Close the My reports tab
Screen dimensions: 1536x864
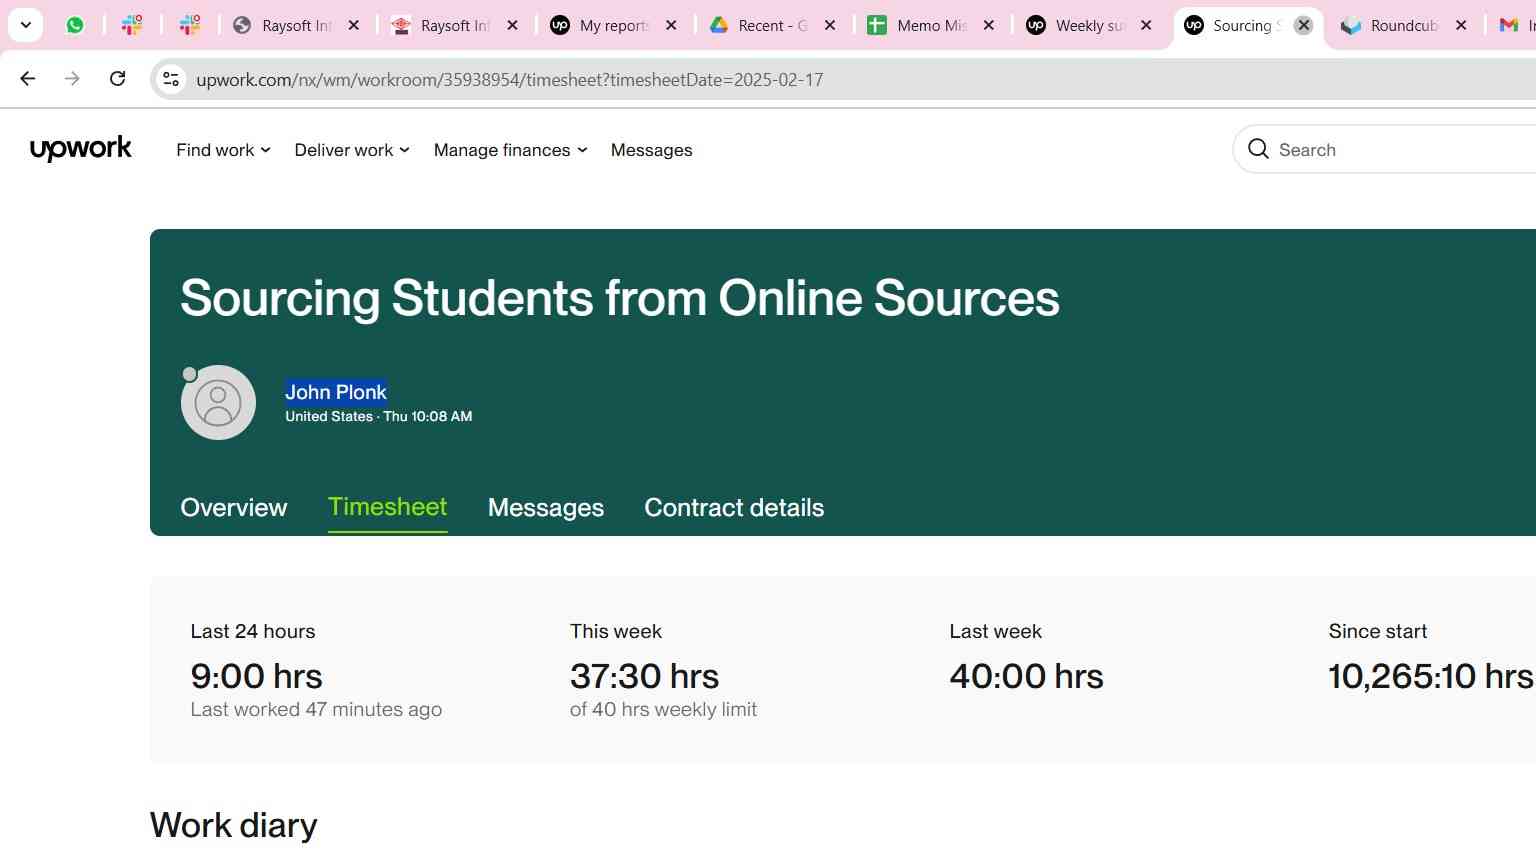pyautogui.click(x=671, y=25)
